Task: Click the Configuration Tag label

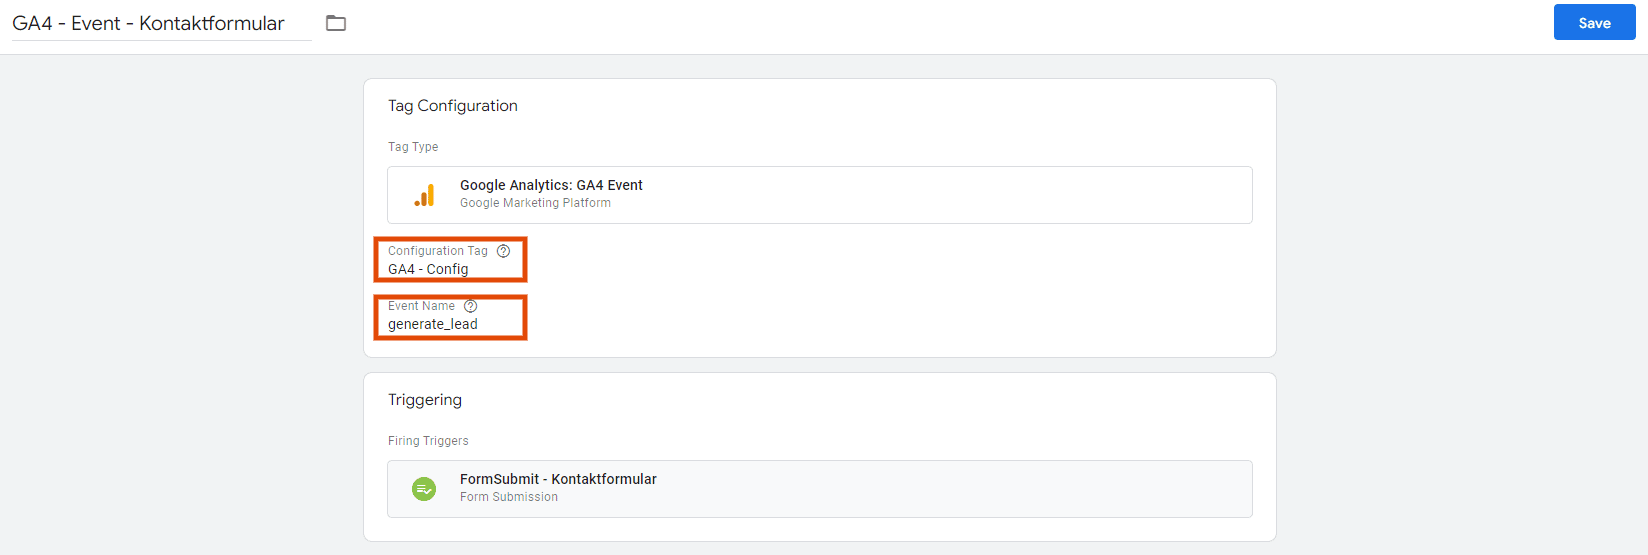Action: click(x=438, y=251)
